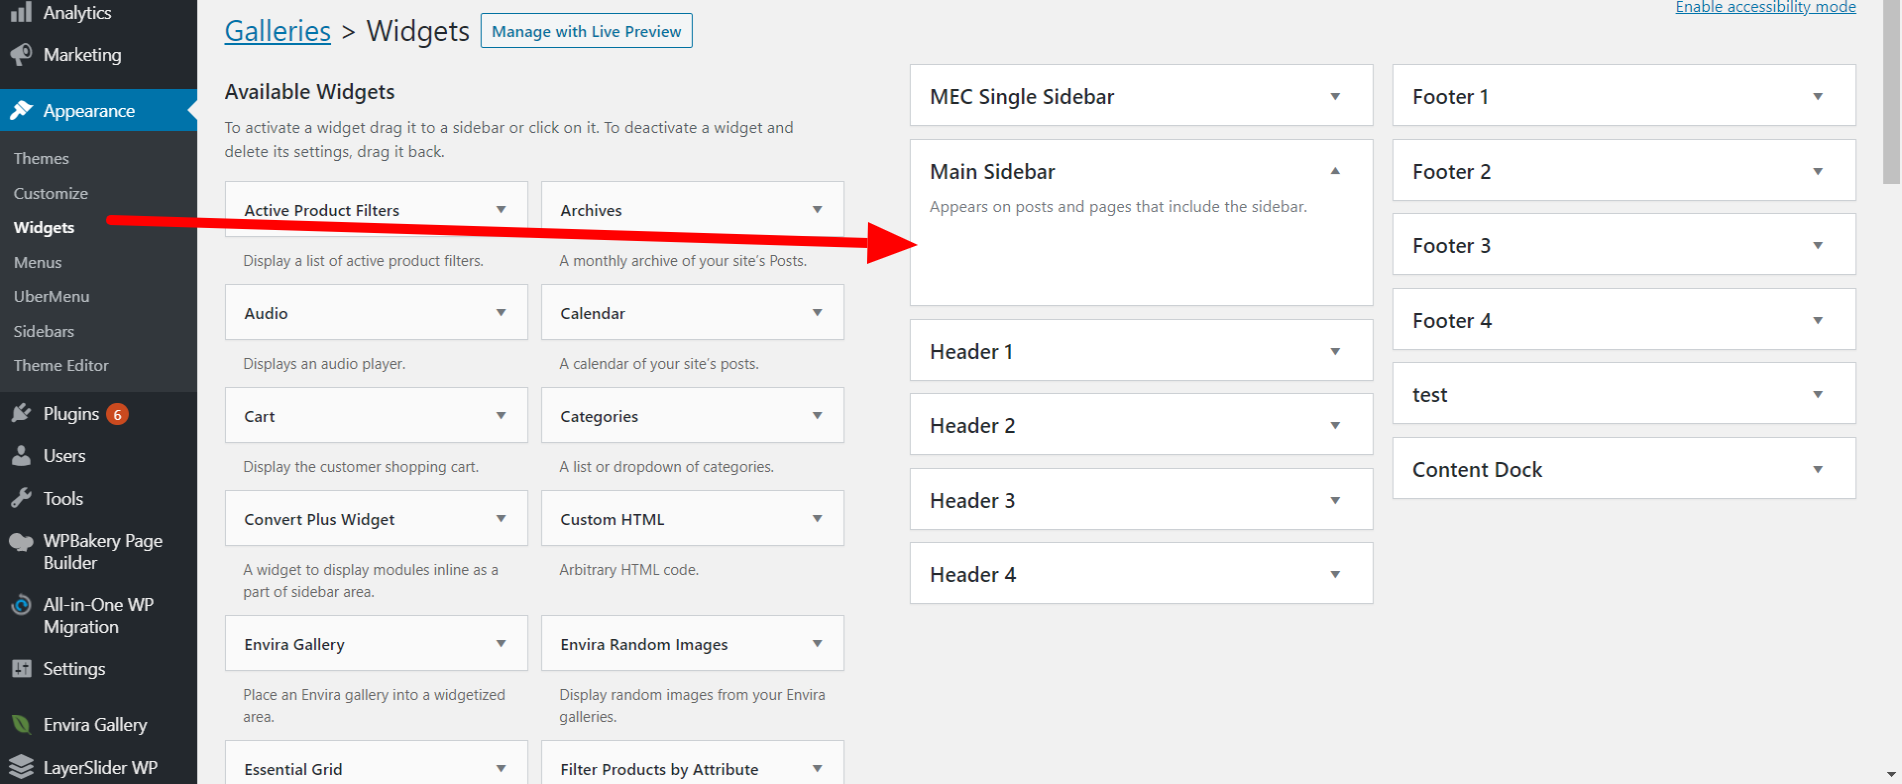Expand the Essential Grid widget arrow
This screenshot has height=784, width=1902.
point(501,769)
